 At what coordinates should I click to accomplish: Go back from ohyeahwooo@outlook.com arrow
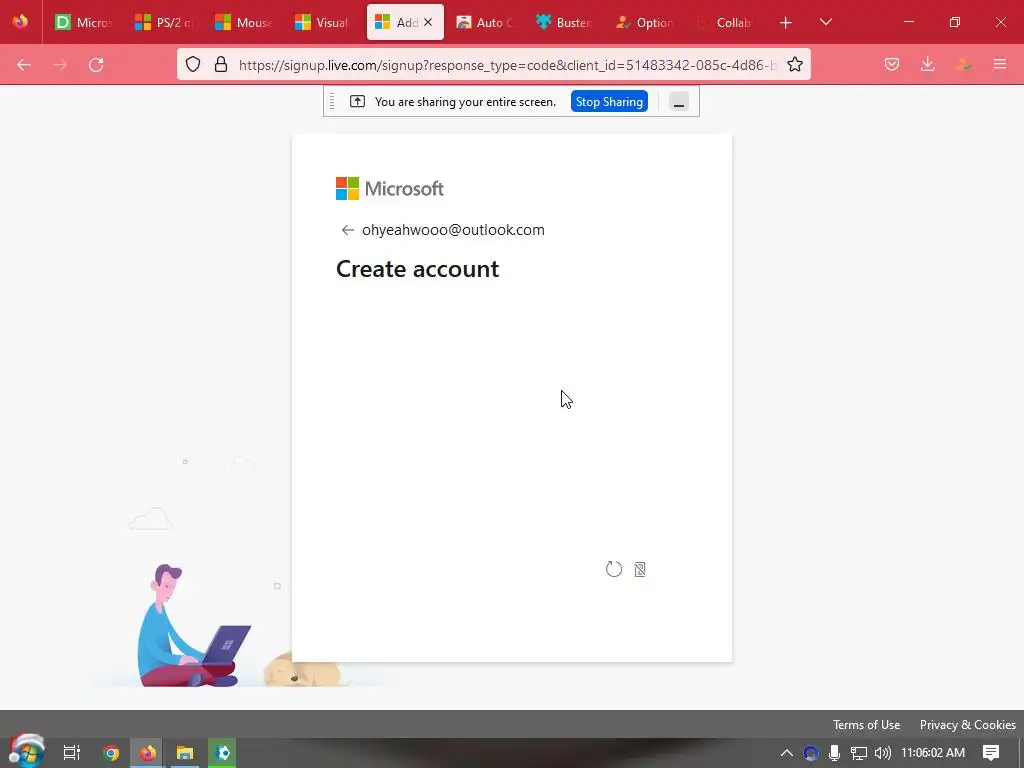[x=347, y=230]
